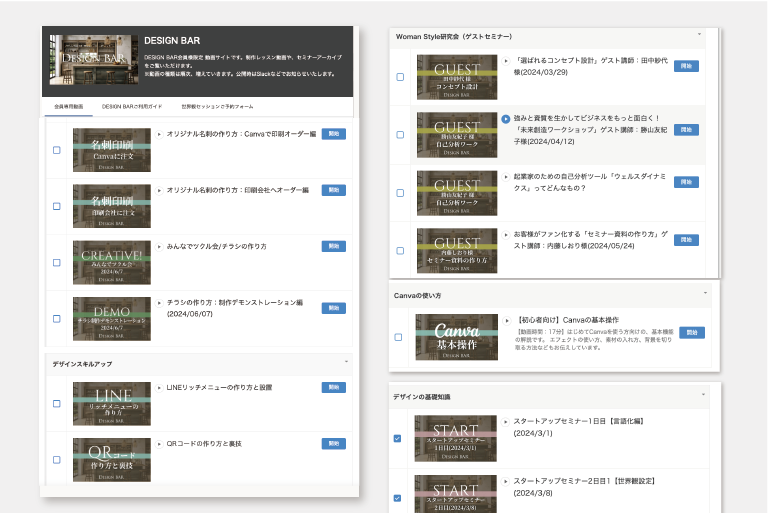
Task: Click play icon next to QRコードの作り方と裏技
Action: coord(159,443)
